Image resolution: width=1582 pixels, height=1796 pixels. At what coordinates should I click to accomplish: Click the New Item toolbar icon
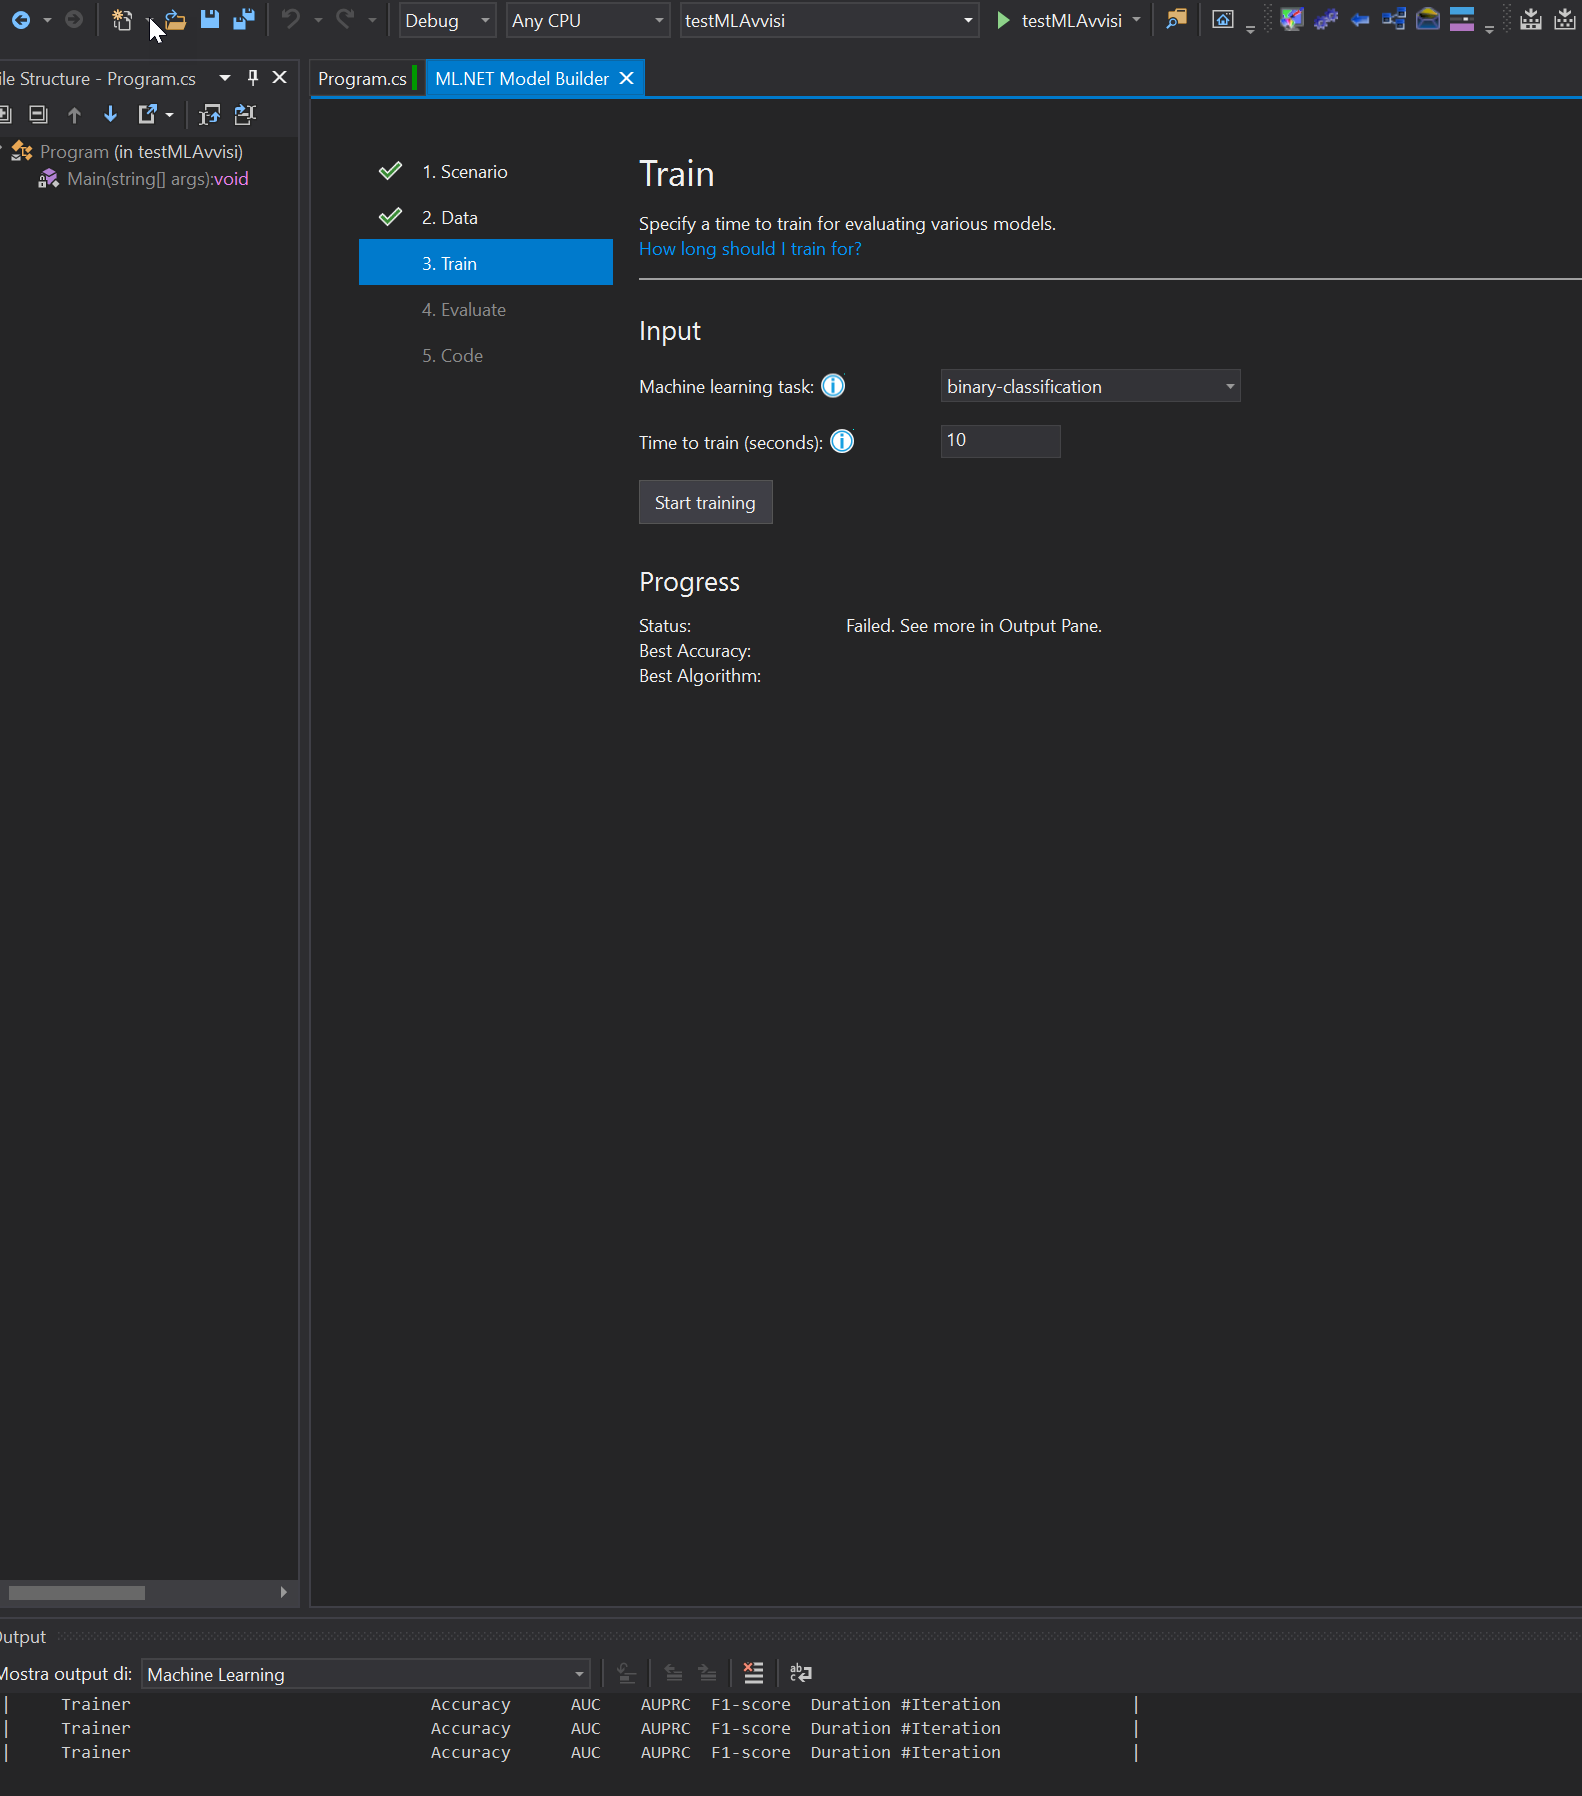pos(122,20)
